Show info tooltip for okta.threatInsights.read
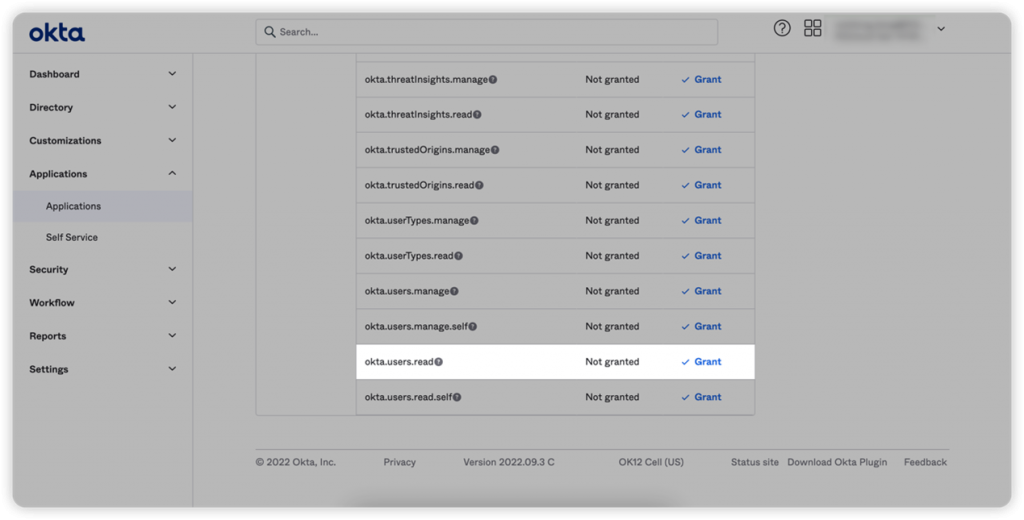Viewport: 1024px width, 520px height. 477,115
